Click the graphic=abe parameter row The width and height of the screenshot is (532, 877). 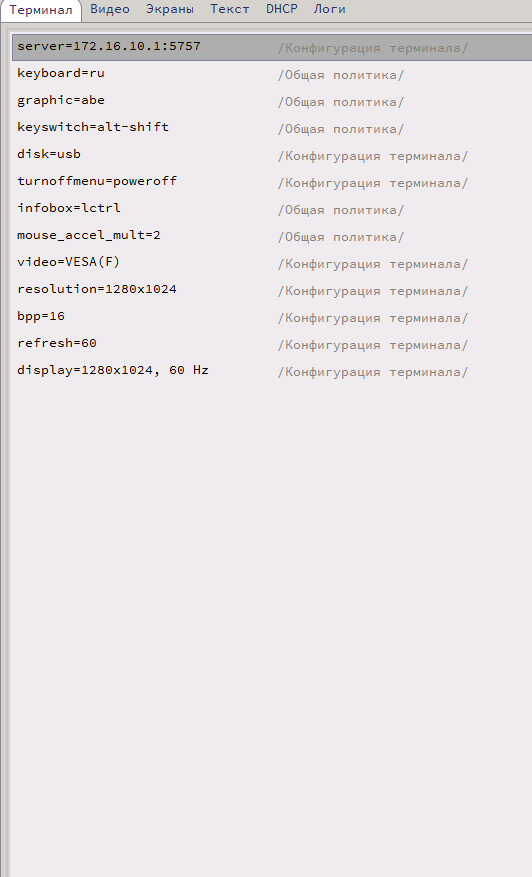tap(272, 101)
